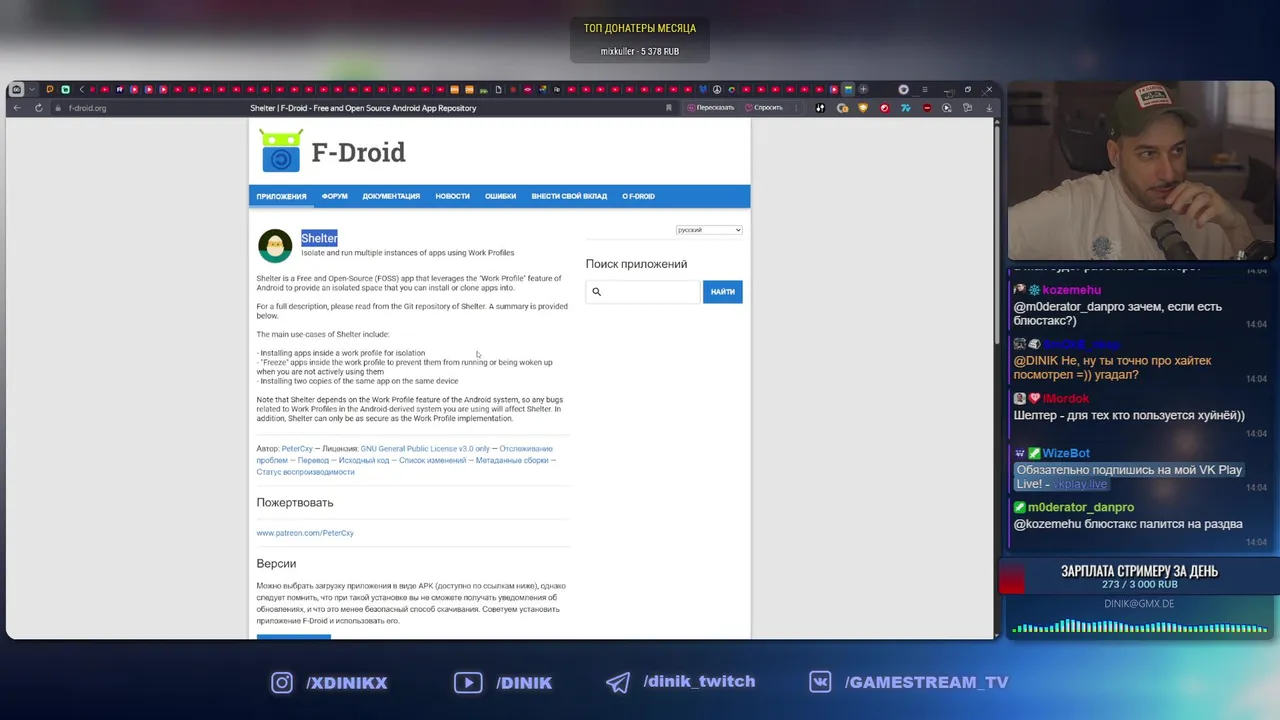1280x720 pixels.
Task: Click the Пересказать button in address bar
Action: 710,108
